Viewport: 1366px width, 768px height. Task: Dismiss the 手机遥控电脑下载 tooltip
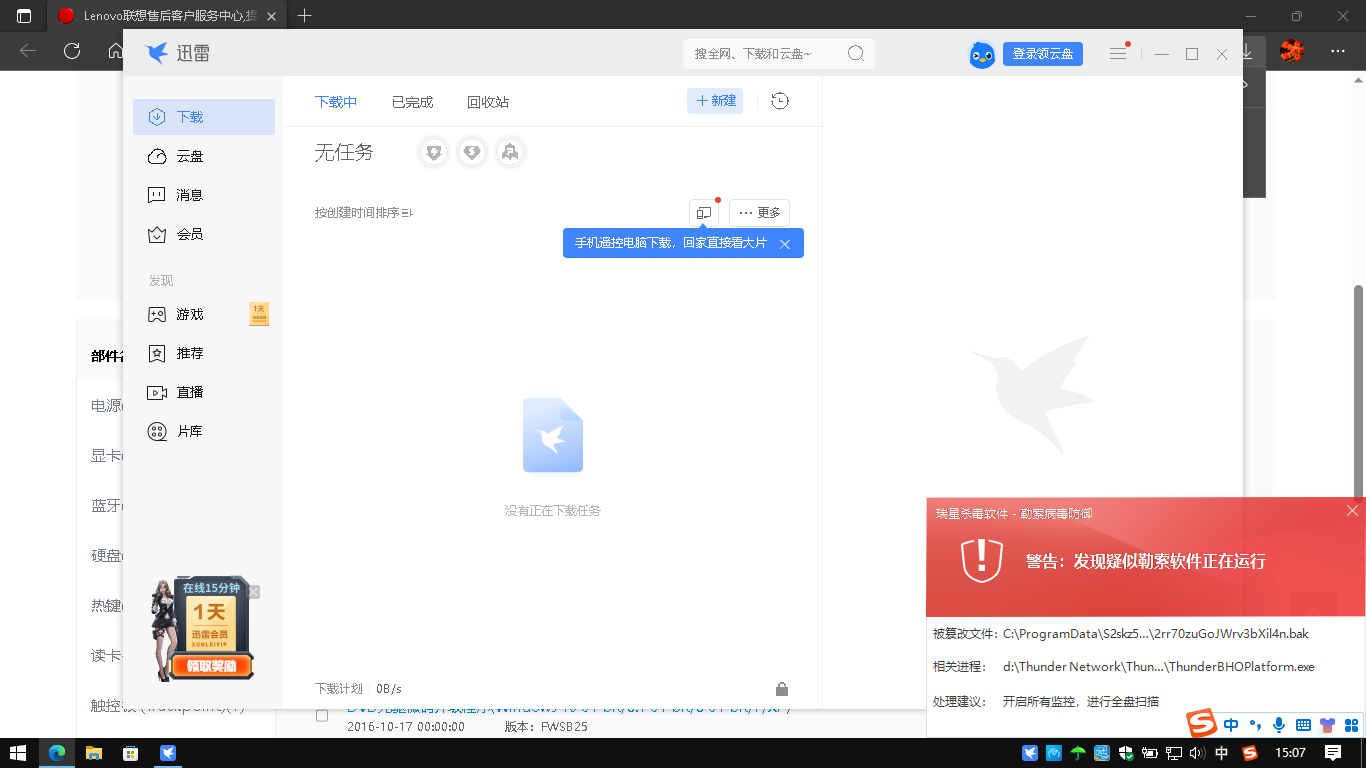[785, 244]
